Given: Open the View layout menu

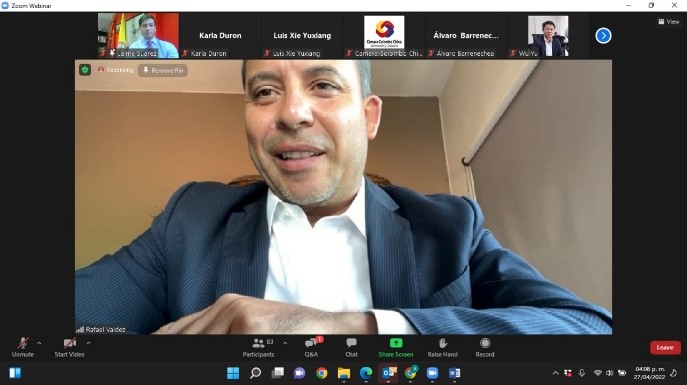Looking at the screenshot, I should tap(669, 21).
